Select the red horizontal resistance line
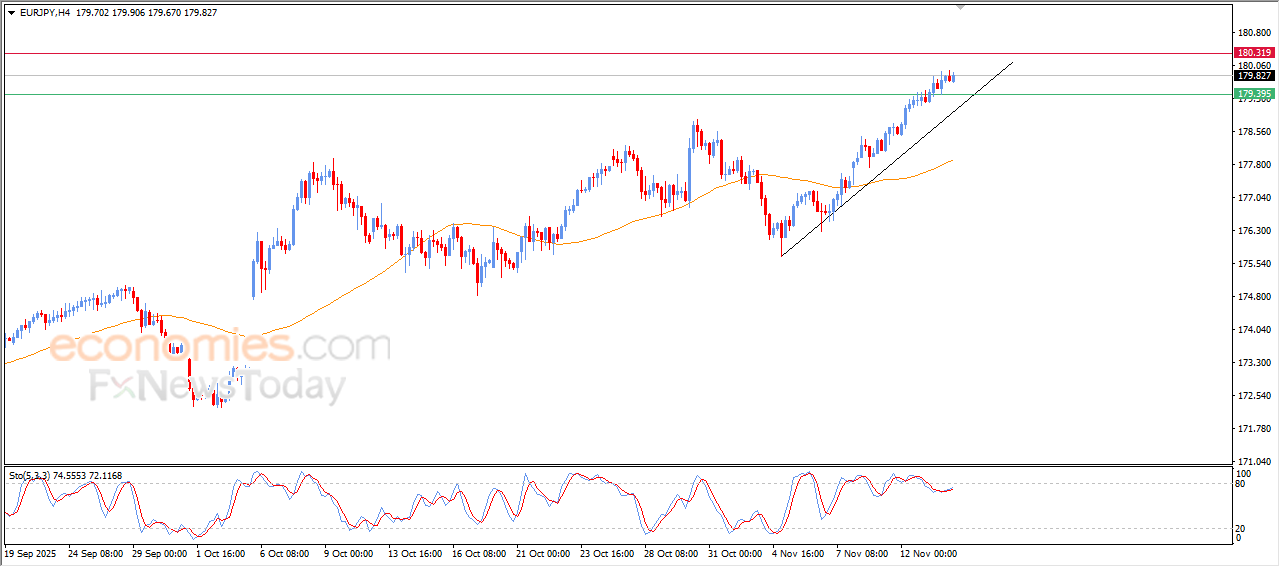Viewport: 1280px width, 567px height. tap(617, 53)
